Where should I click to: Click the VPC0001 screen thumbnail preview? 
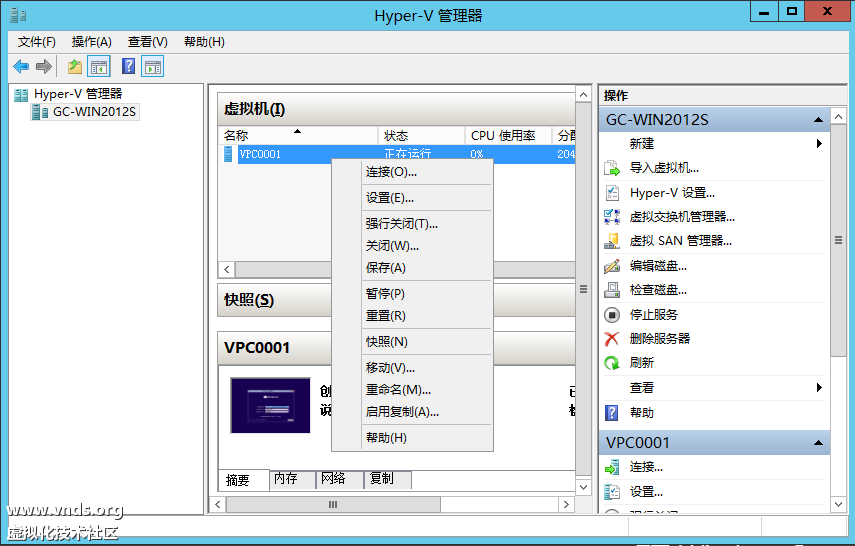(x=270, y=405)
